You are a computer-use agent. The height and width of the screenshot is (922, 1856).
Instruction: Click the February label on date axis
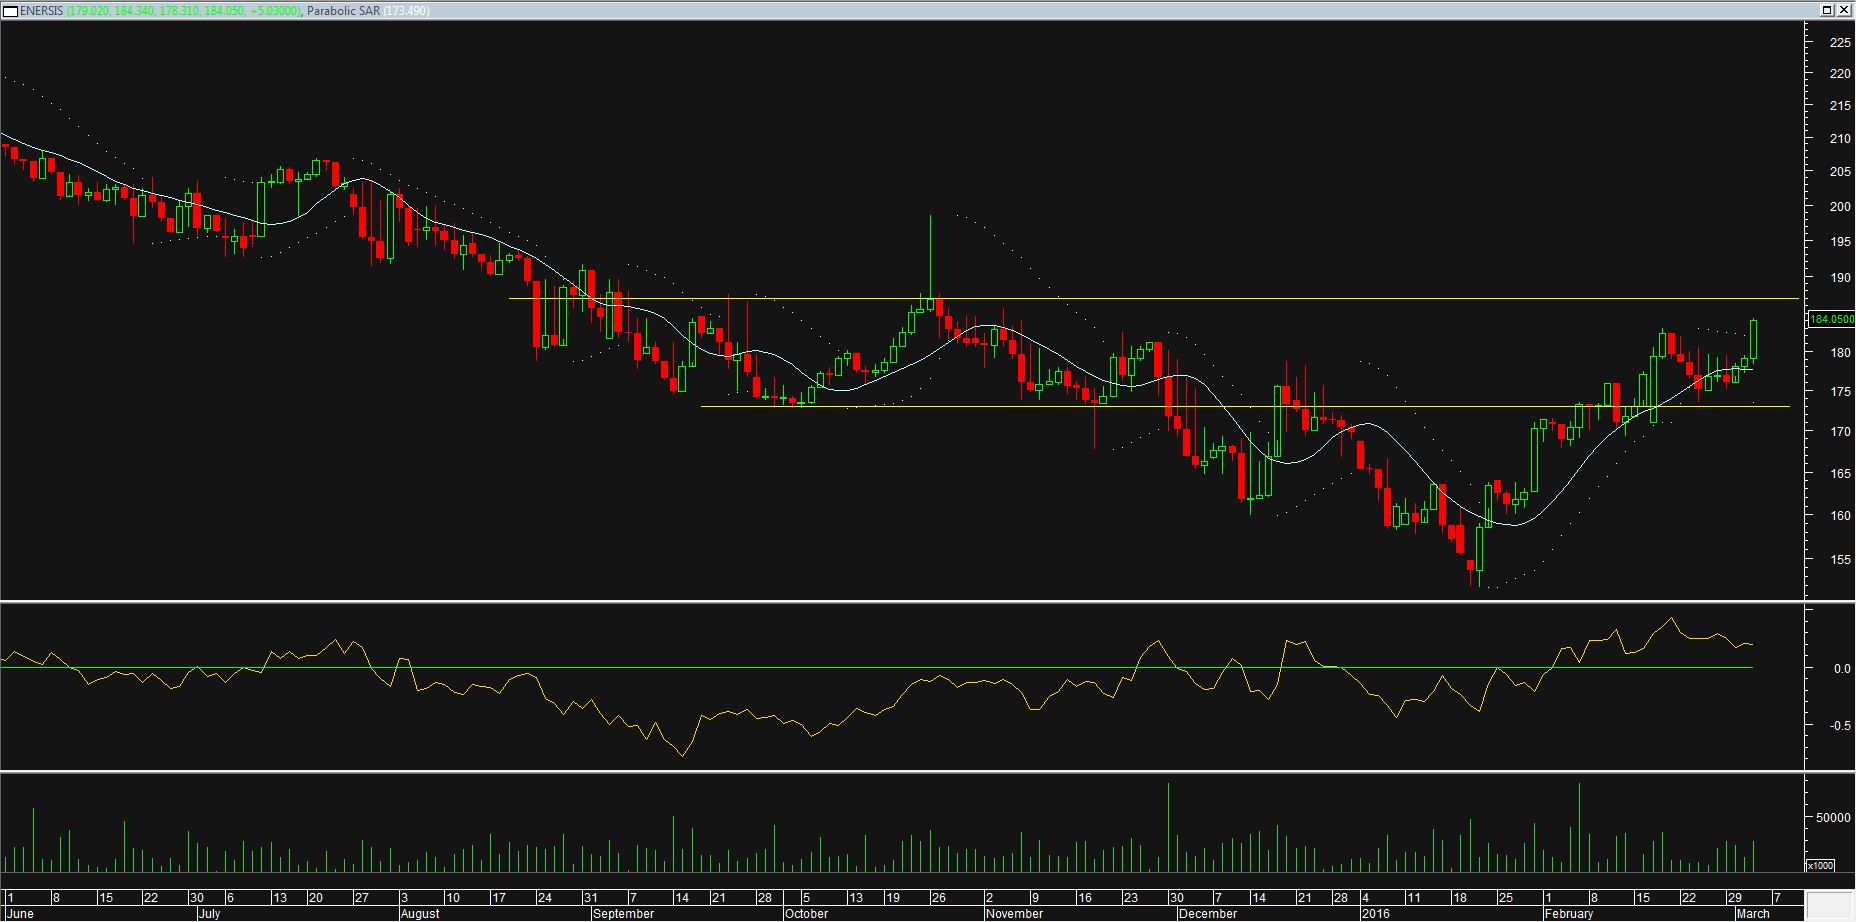click(x=1568, y=914)
